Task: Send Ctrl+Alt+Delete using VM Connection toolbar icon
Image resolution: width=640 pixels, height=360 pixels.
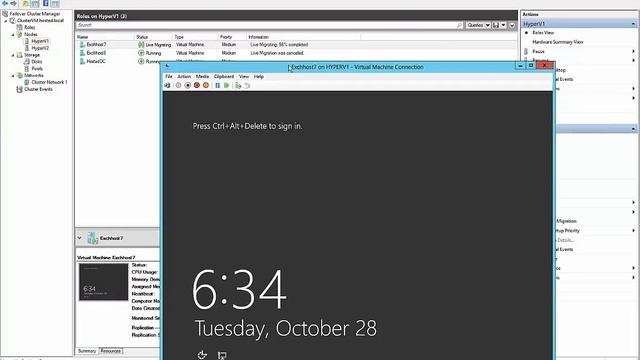Action: pos(167,85)
